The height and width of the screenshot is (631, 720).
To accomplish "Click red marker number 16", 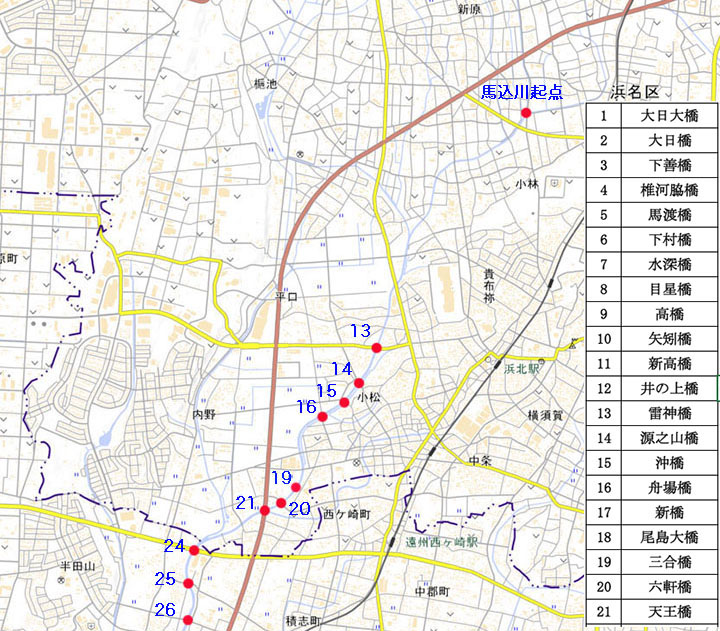I will click(322, 416).
